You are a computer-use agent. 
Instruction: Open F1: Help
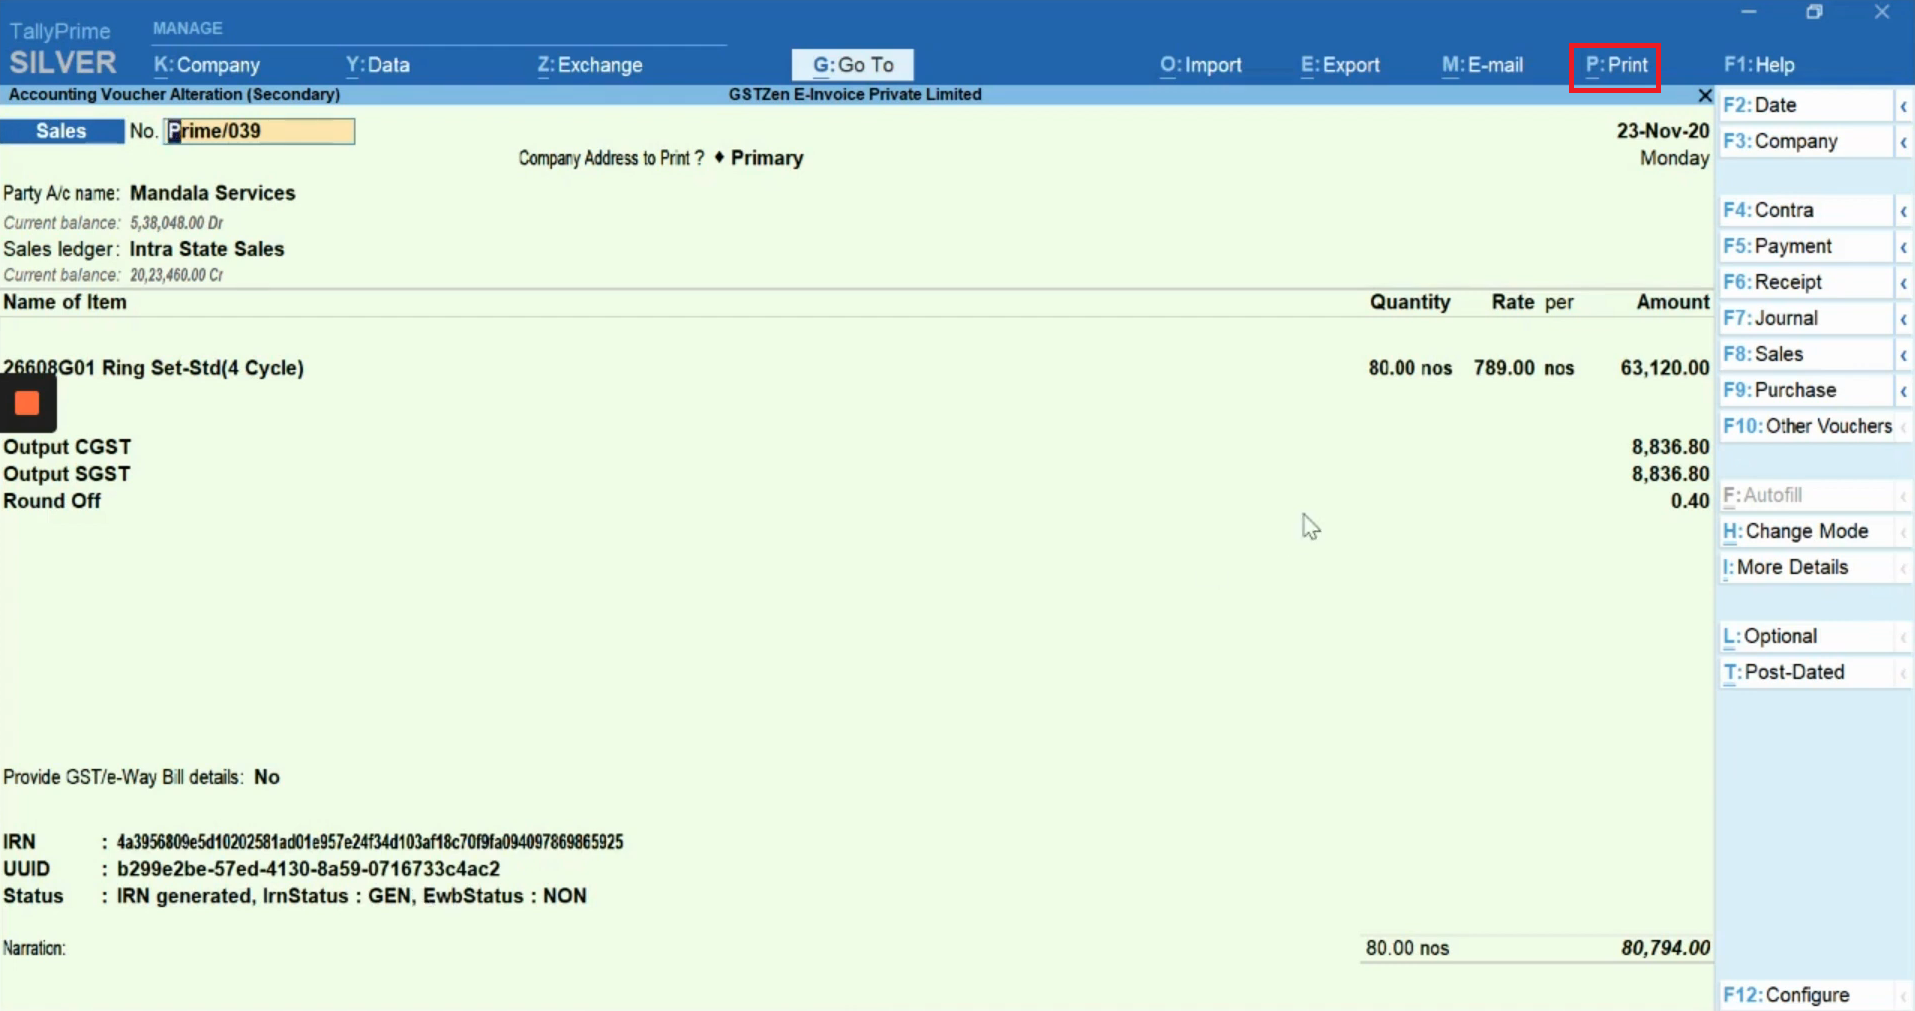[1758, 64]
